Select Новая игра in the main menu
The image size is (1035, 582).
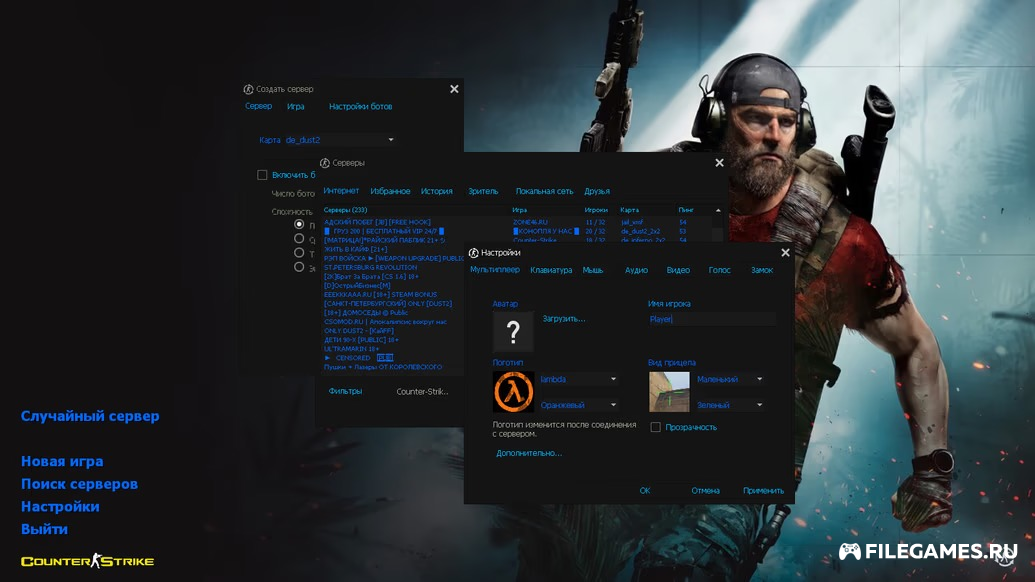pyautogui.click(x=62, y=461)
